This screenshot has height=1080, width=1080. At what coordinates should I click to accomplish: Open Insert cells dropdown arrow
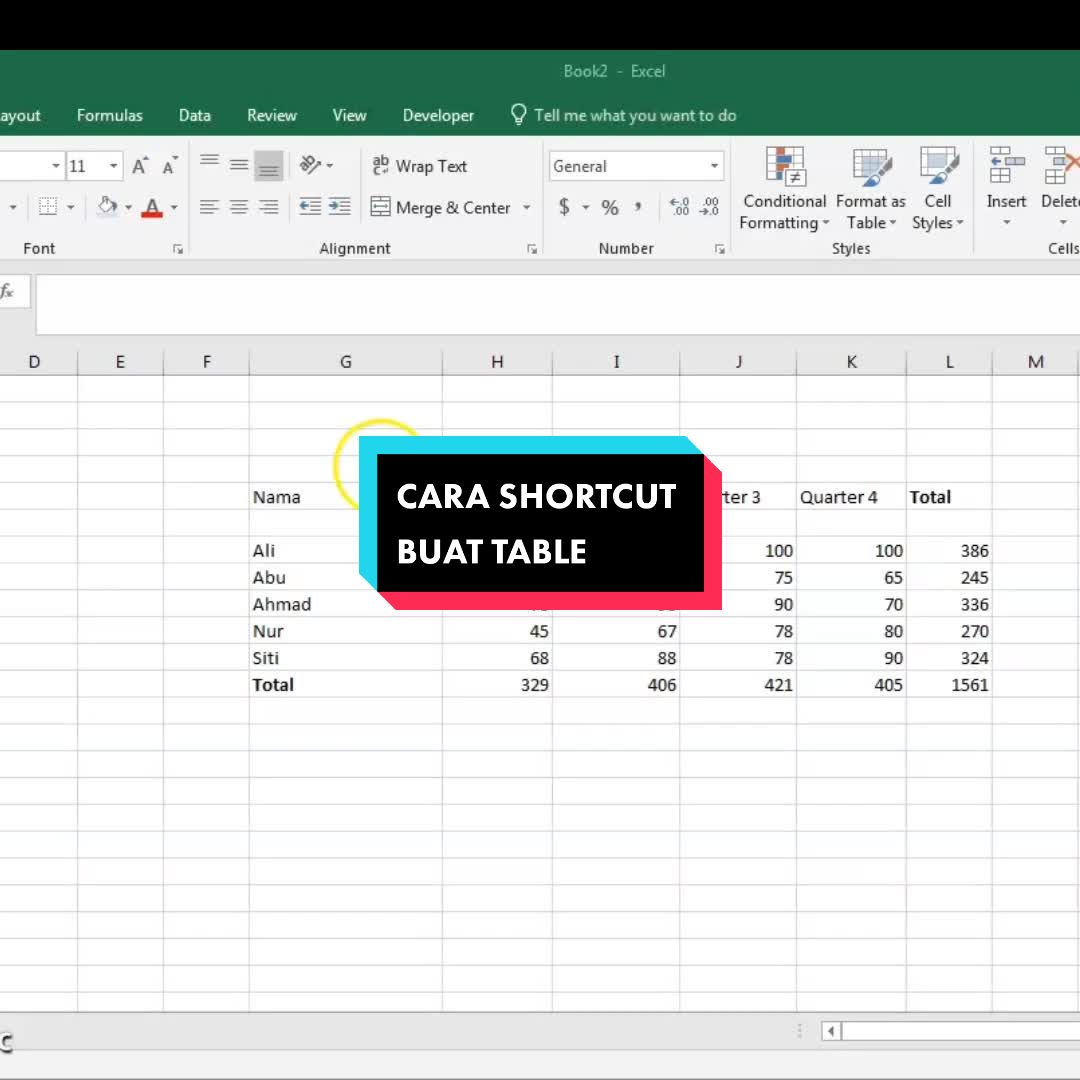point(1006,222)
